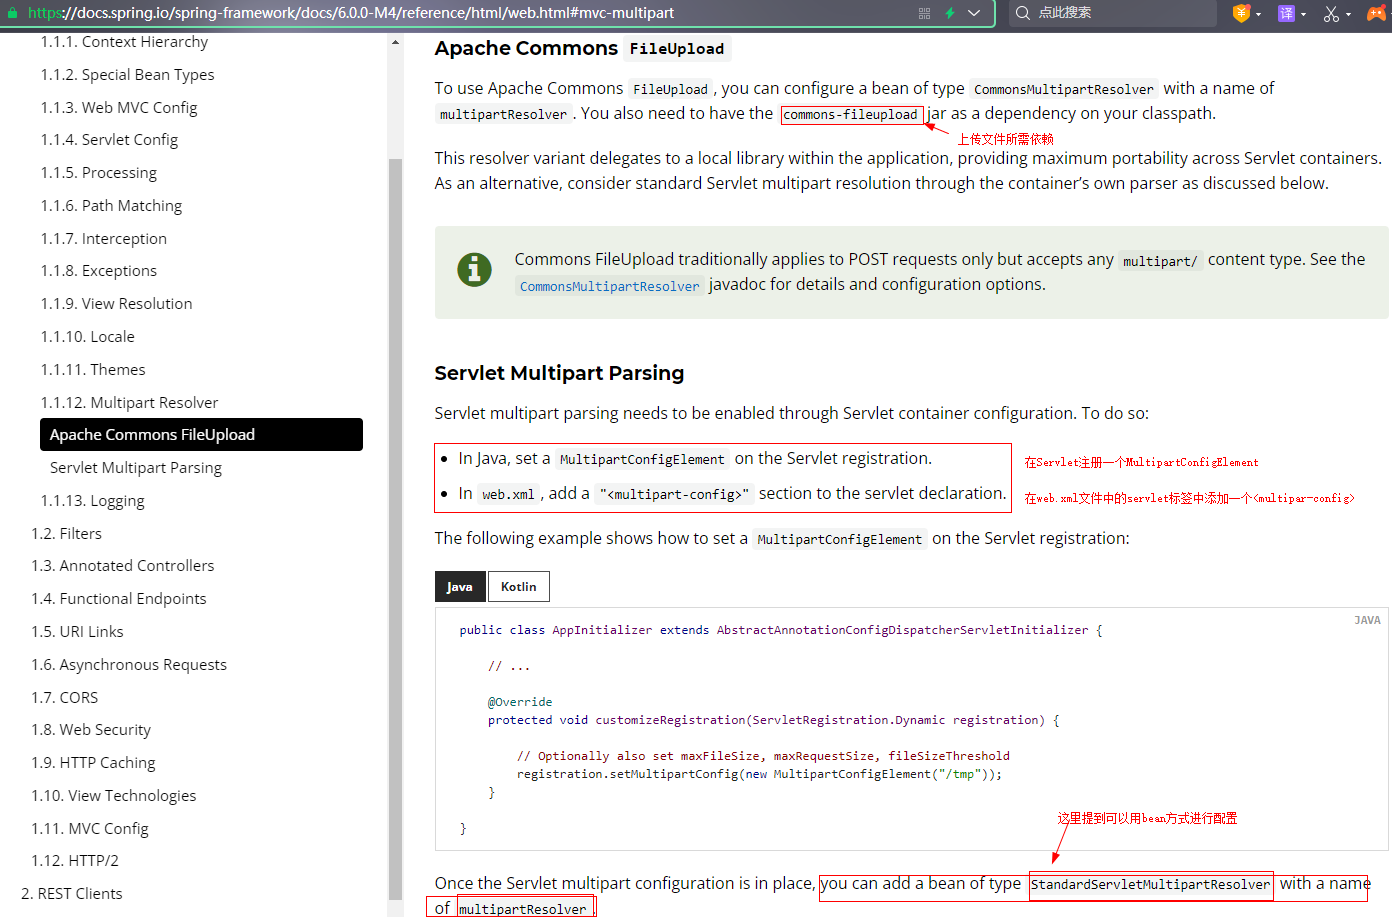Open 1.1.9. View Resolution section
The image size is (1392, 917).
pyautogui.click(x=116, y=304)
